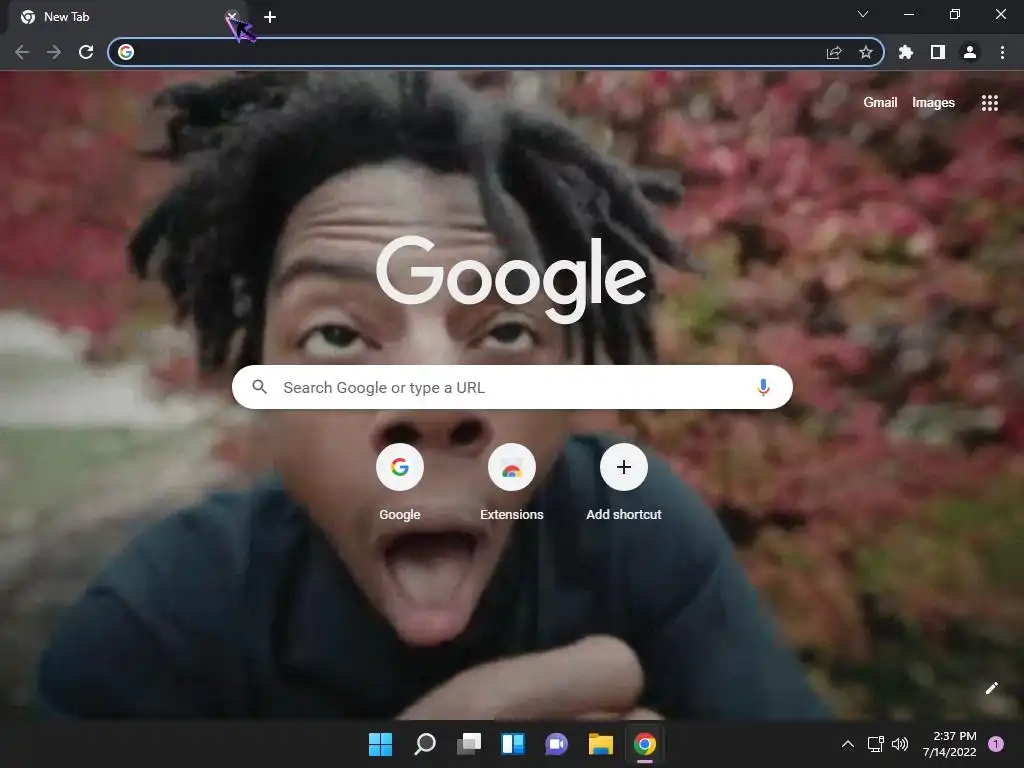Screen dimensions: 1024x768
Task: Open File Explorer from the taskbar
Action: [601, 744]
